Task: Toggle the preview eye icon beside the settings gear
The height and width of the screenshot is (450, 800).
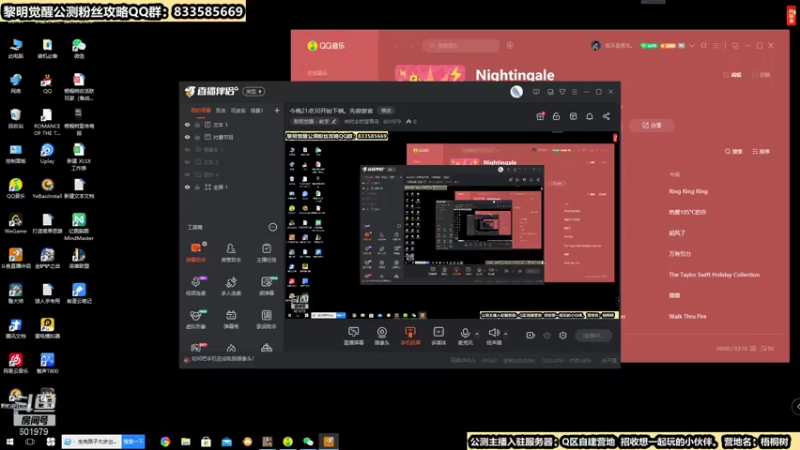Action: (x=547, y=335)
